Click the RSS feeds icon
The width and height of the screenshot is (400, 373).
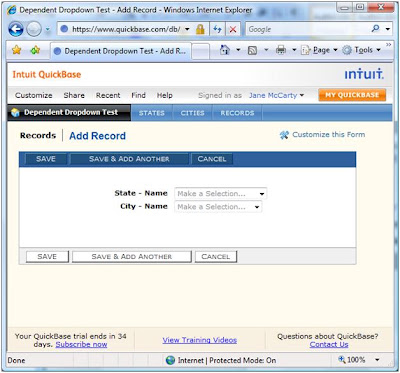pos(253,51)
